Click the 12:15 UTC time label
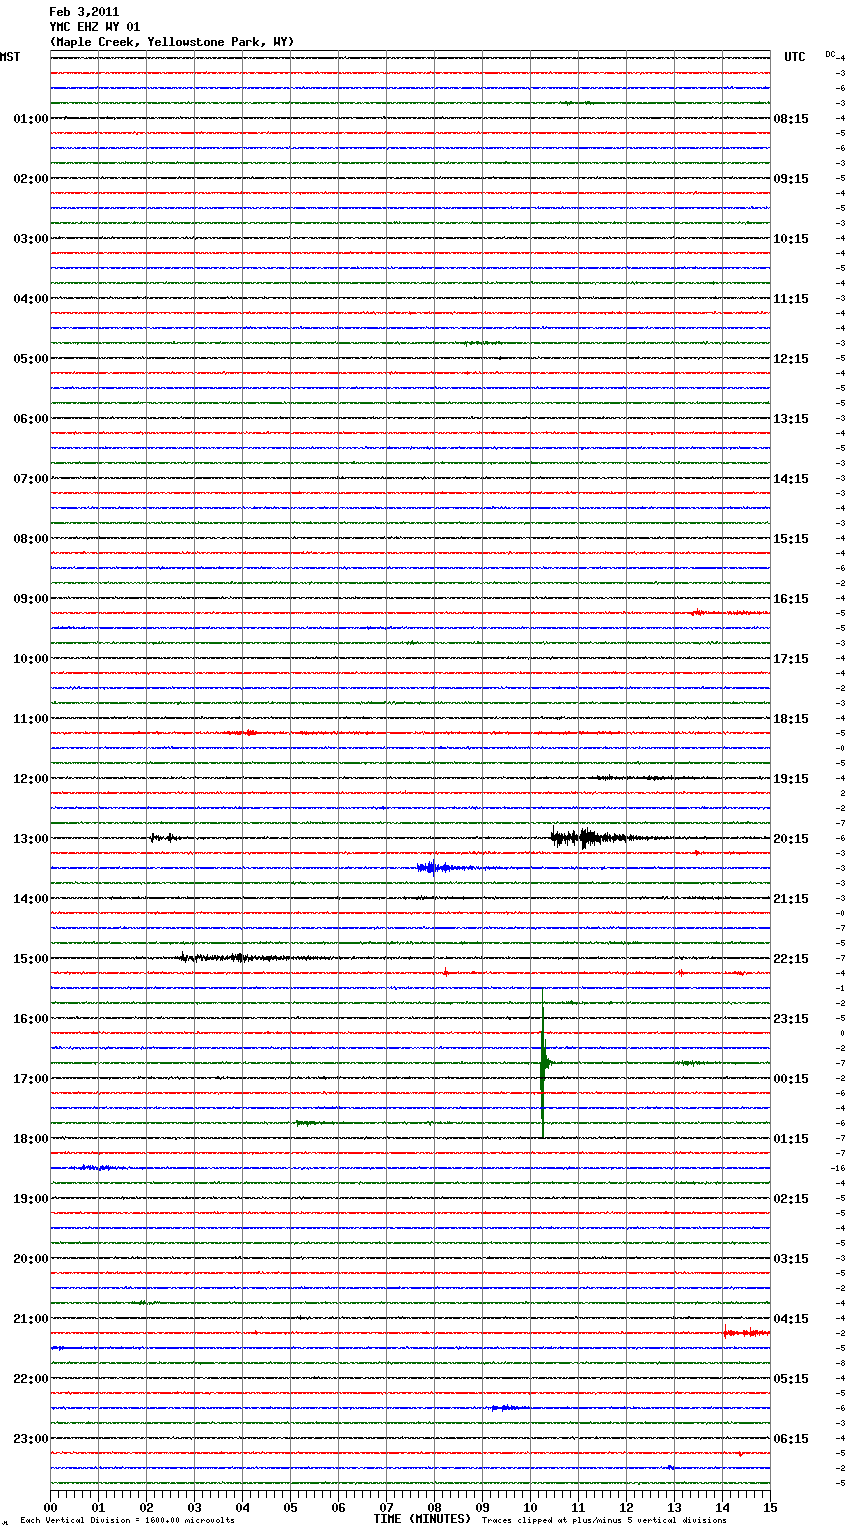Image resolution: width=850 pixels, height=1534 pixels. [x=791, y=359]
